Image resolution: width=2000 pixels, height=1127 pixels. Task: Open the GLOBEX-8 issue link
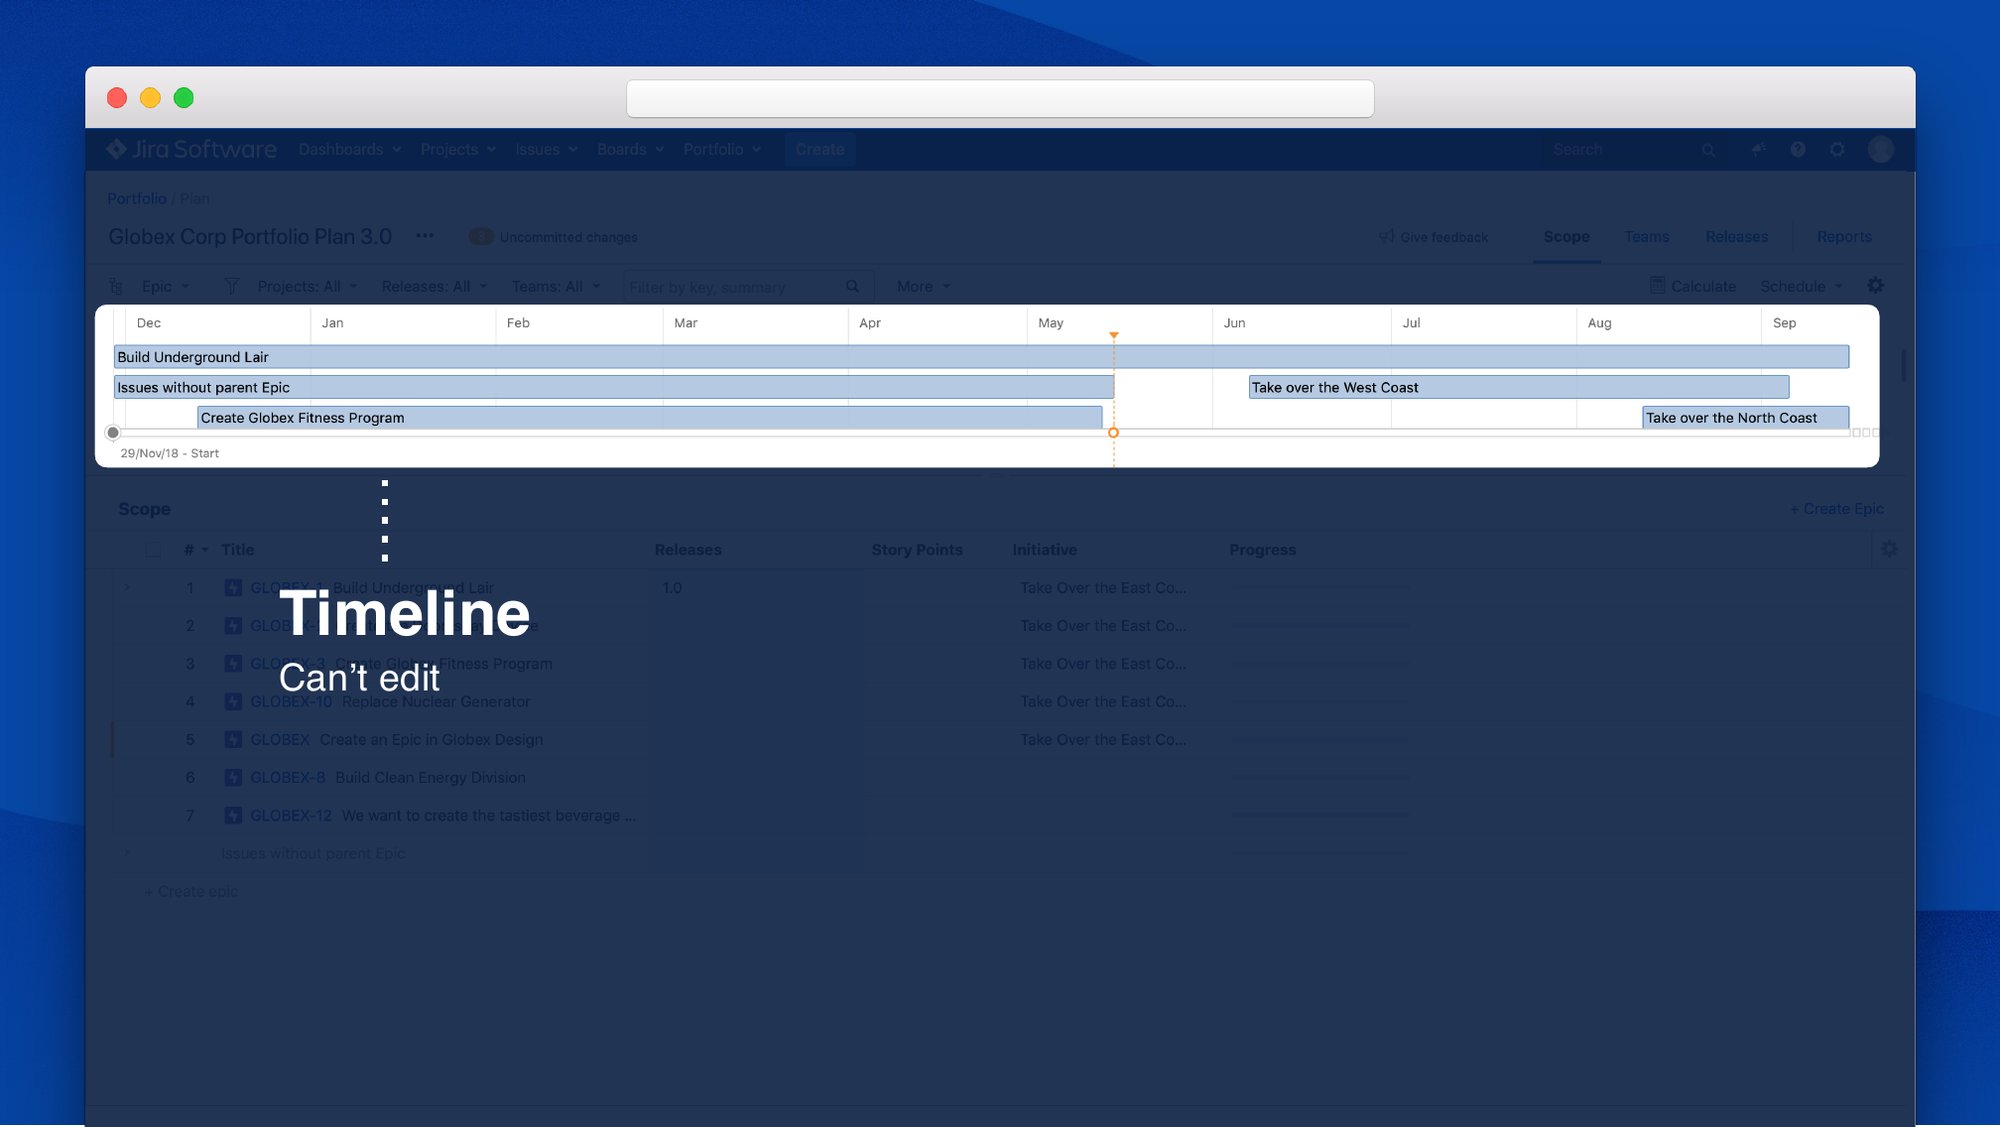[x=287, y=778]
